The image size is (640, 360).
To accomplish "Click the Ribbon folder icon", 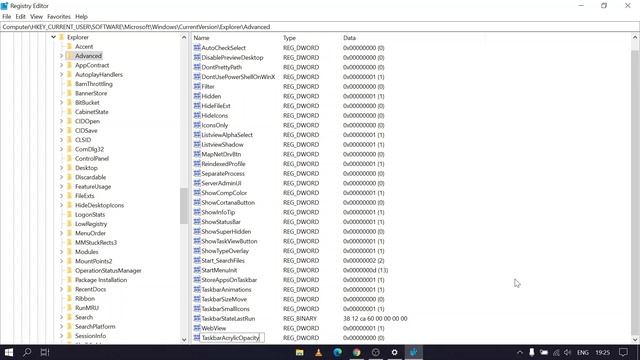I will [70, 298].
